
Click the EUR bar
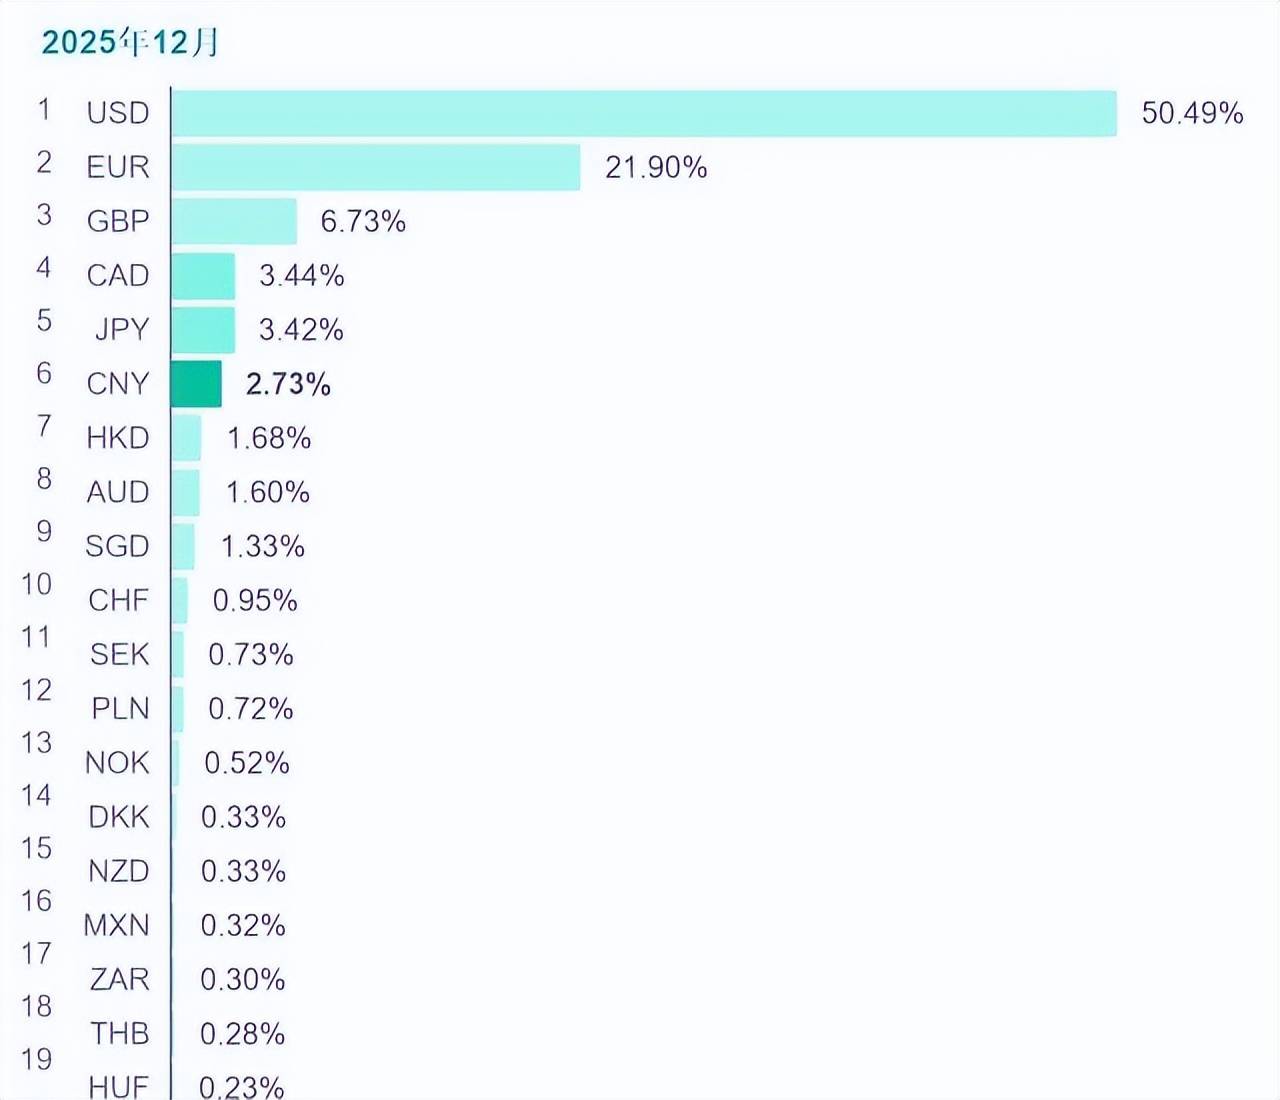[x=375, y=167]
